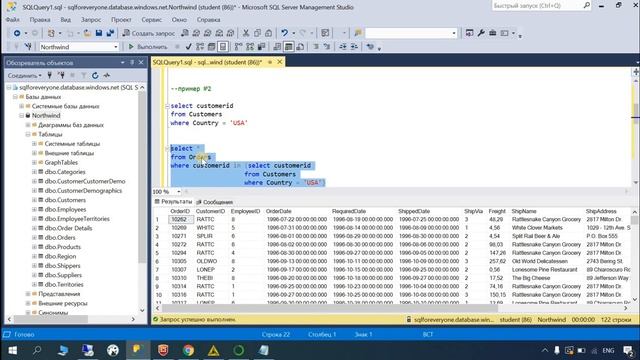Click the Windows Start button
The height and width of the screenshot is (360, 640).
pos(12,350)
